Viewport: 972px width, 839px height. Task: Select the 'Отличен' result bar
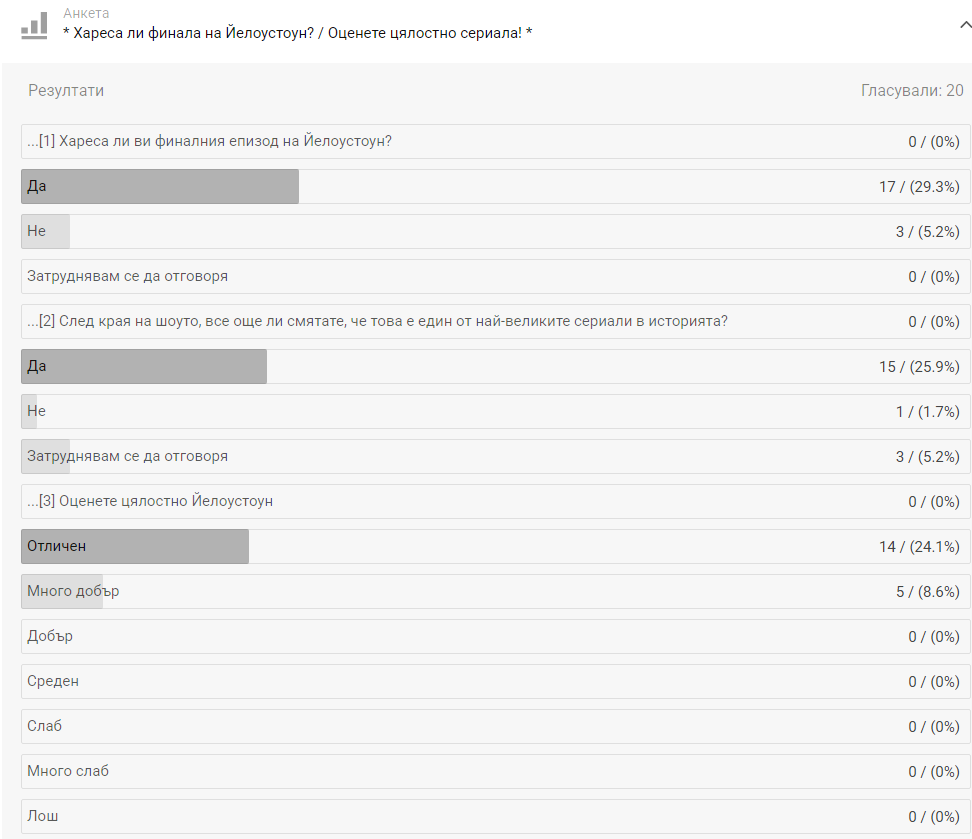tap(135, 547)
